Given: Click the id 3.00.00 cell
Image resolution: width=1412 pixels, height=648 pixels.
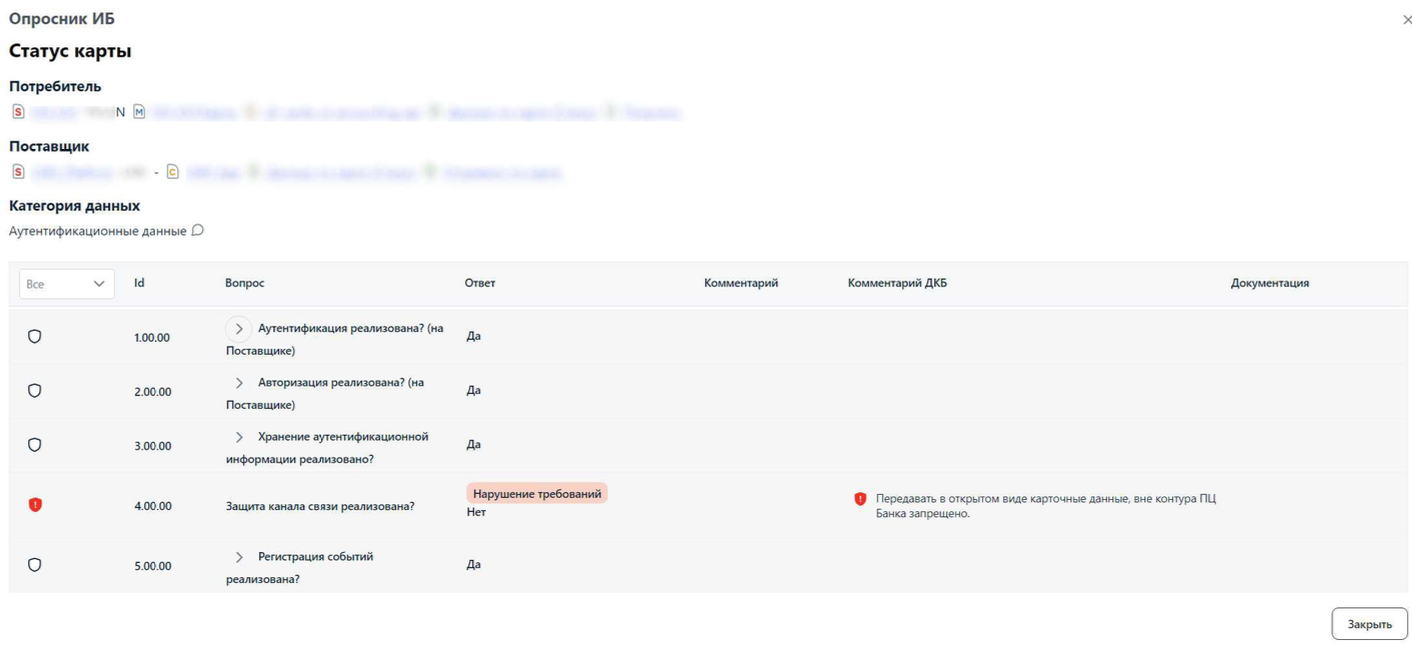Looking at the screenshot, I should point(152,446).
